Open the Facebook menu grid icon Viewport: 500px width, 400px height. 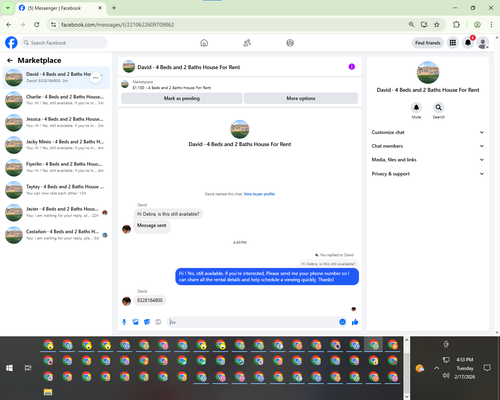click(x=453, y=43)
